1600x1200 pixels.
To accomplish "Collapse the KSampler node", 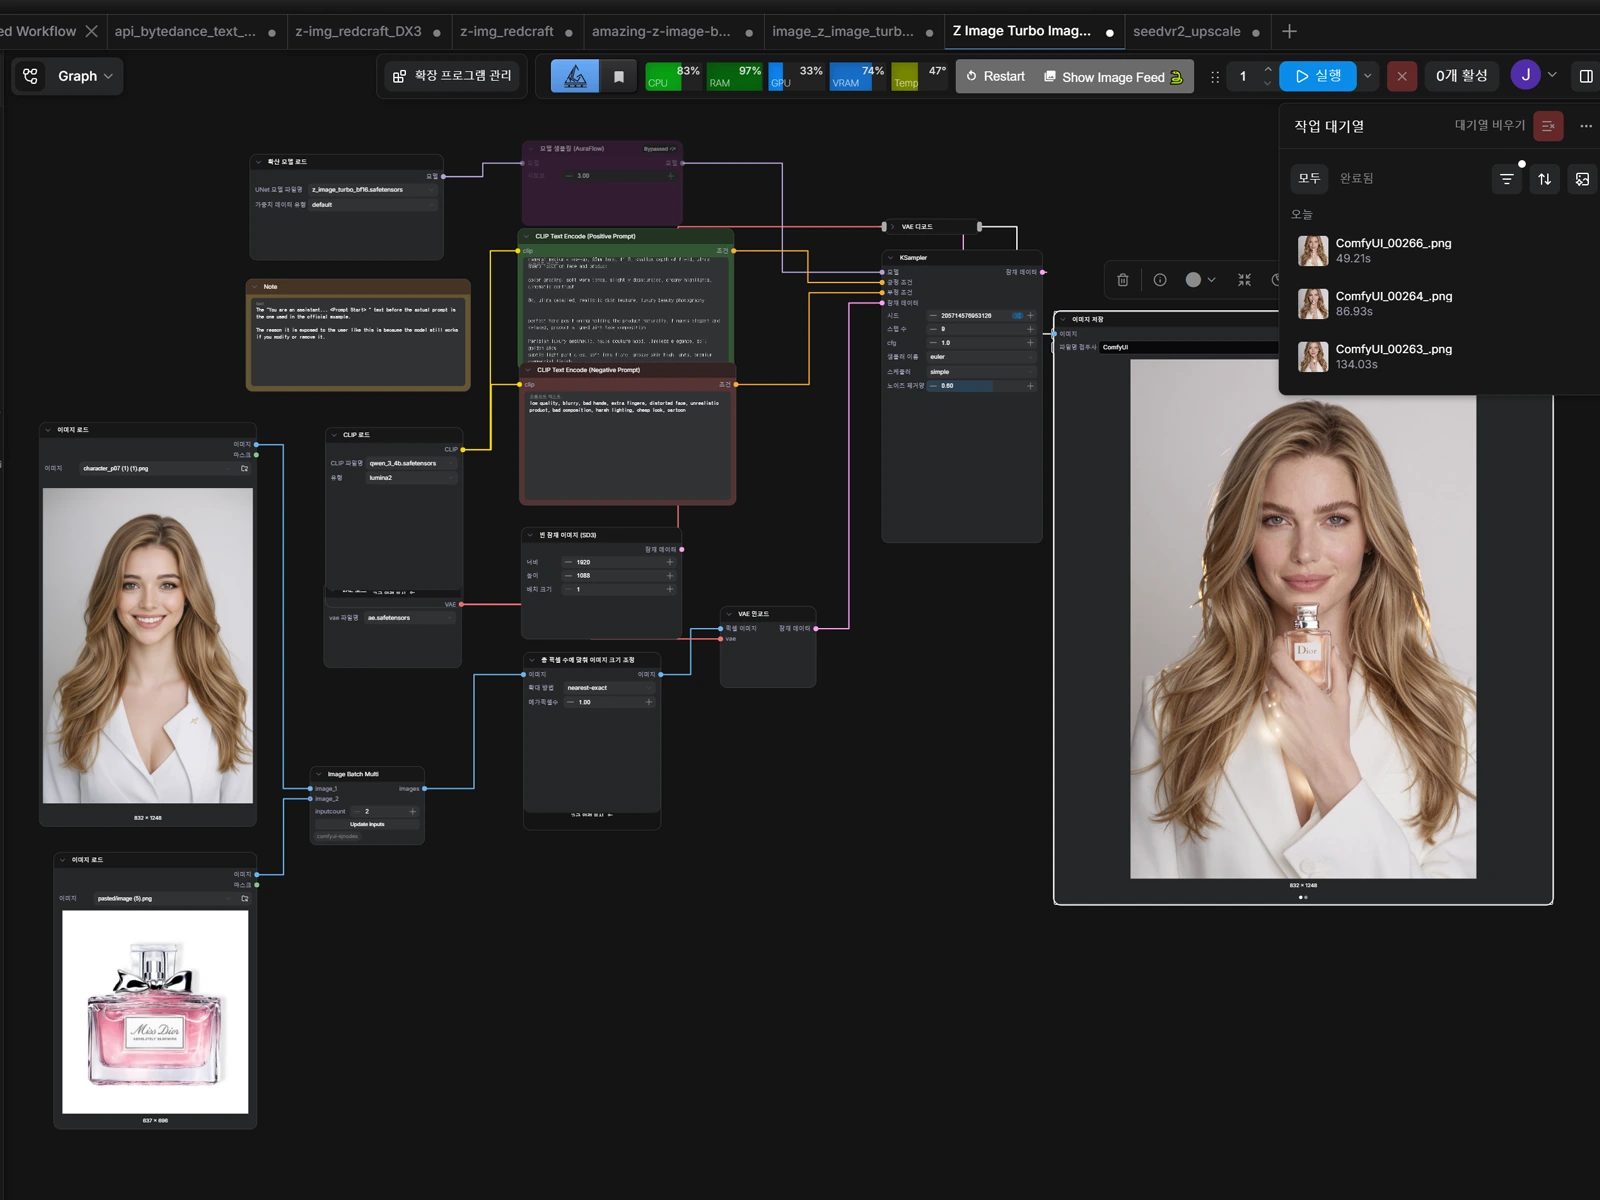I will click(x=891, y=257).
